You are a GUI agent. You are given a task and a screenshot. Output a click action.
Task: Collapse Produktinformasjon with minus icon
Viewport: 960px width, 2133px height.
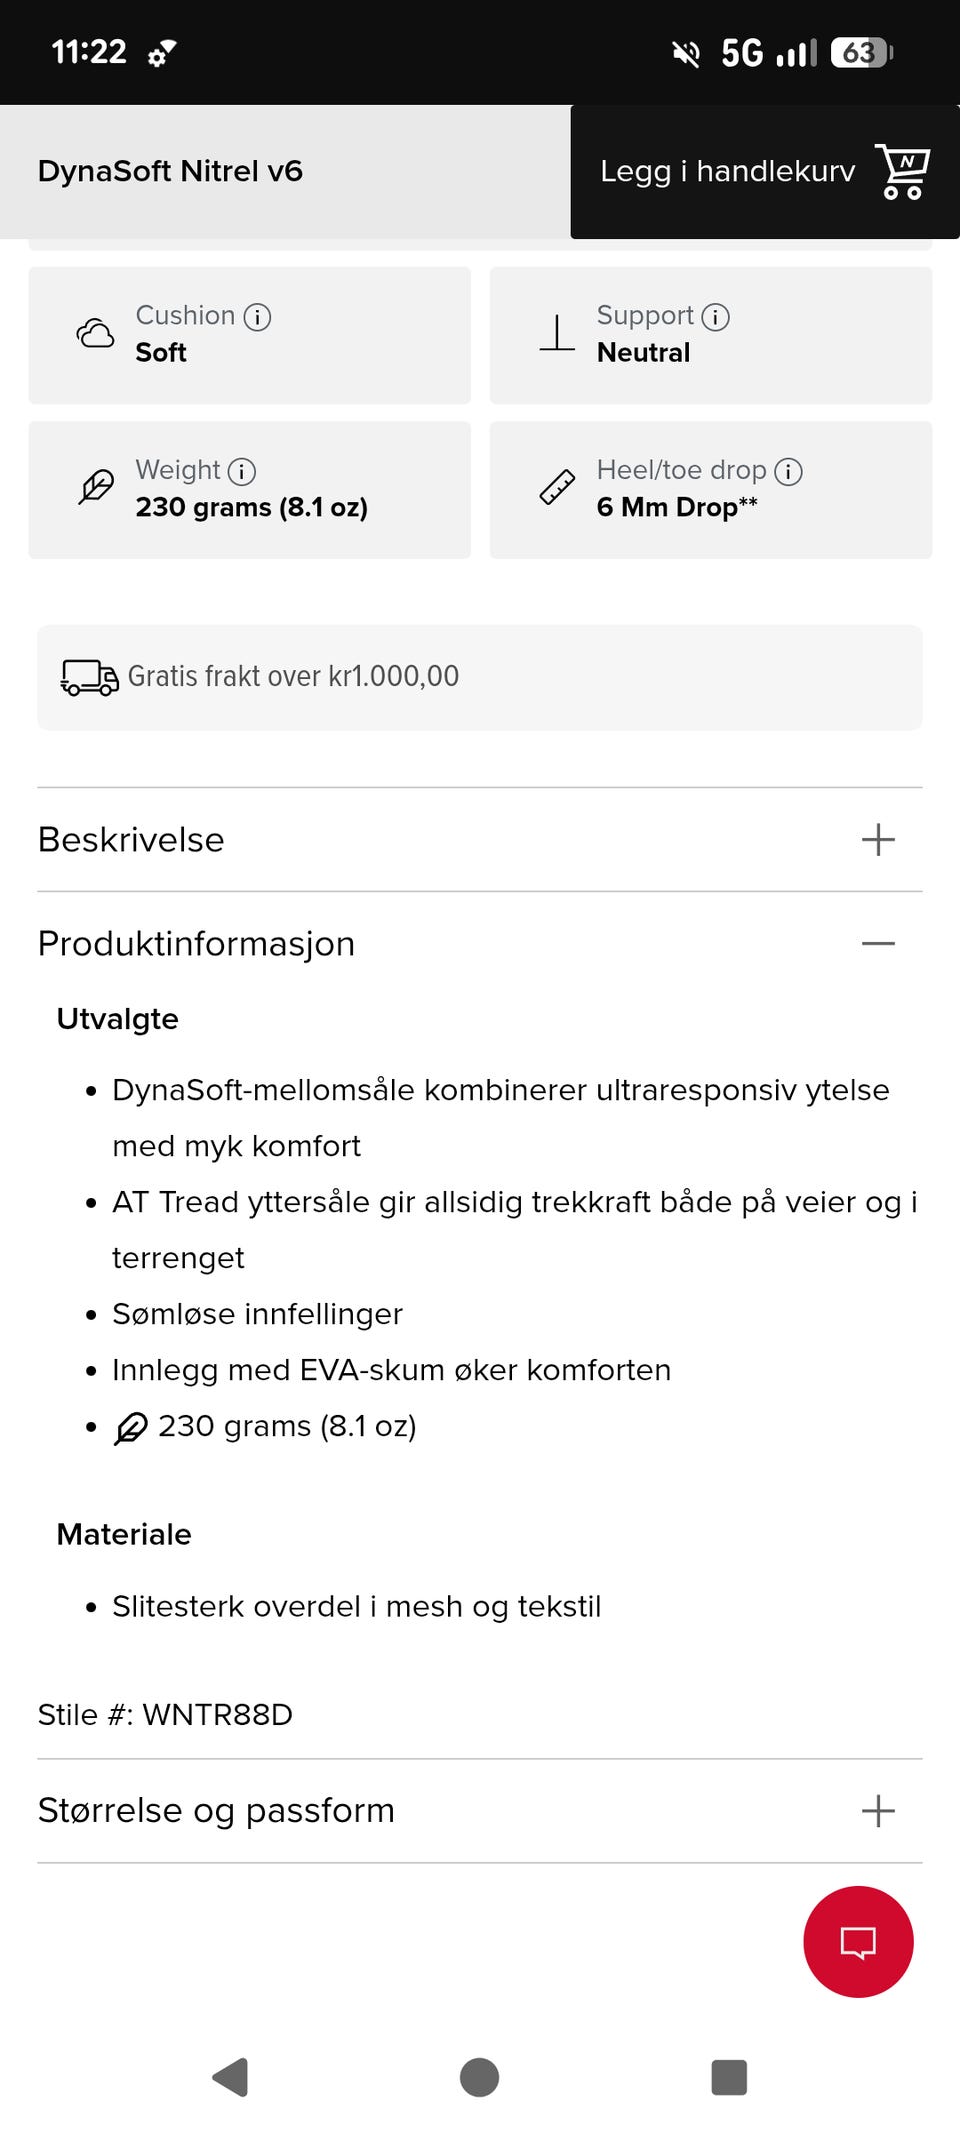878,943
